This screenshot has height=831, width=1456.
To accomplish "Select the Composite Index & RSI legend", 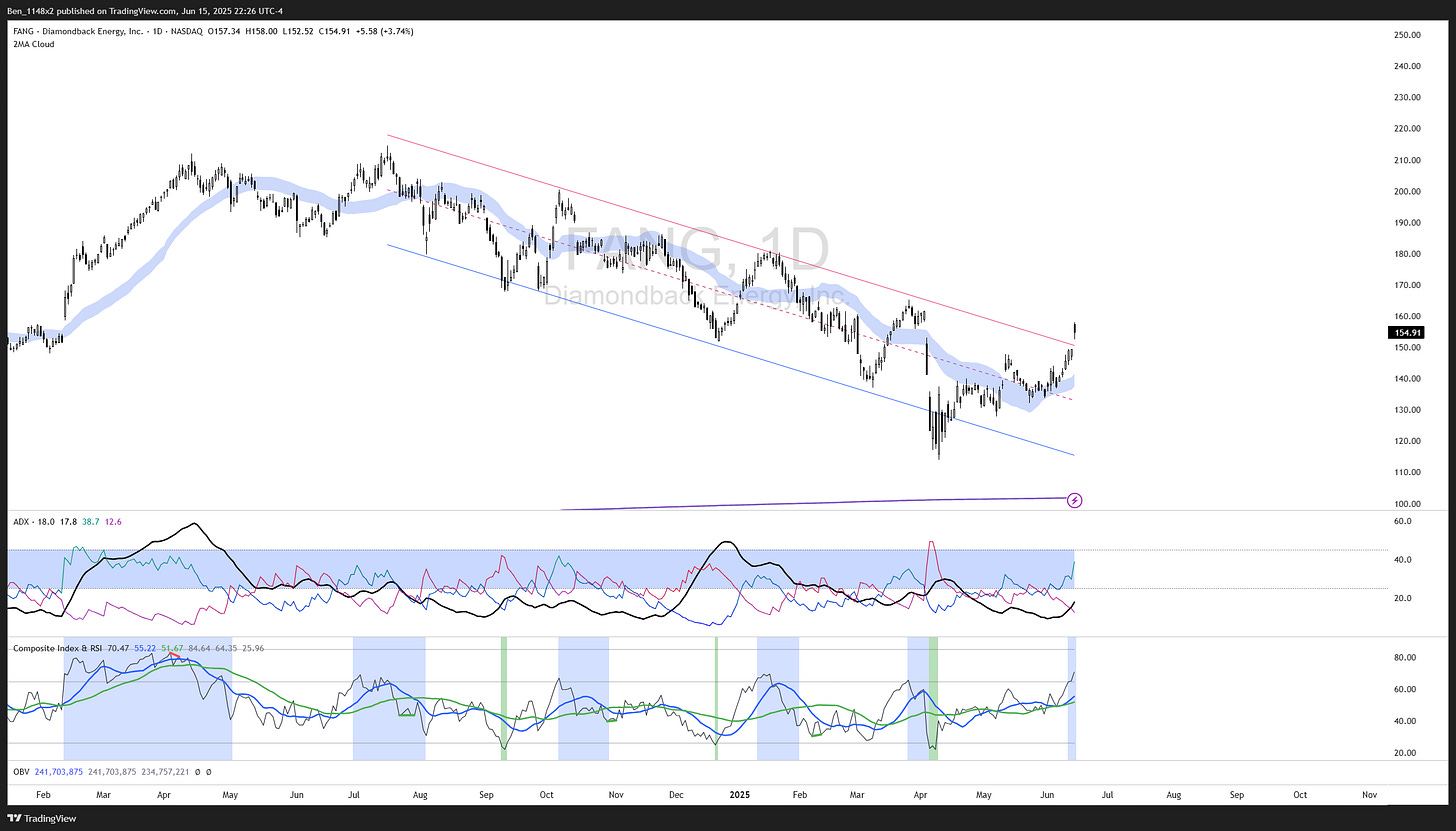I will click(58, 648).
